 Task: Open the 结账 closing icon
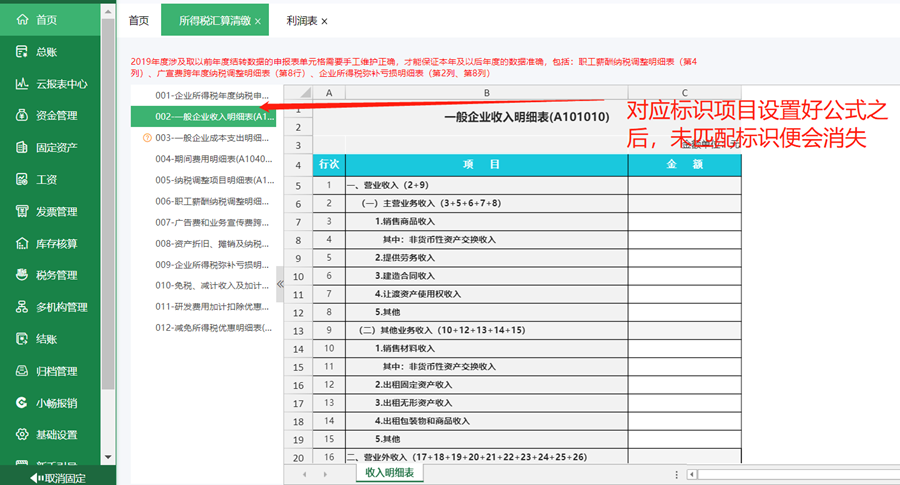[22, 339]
